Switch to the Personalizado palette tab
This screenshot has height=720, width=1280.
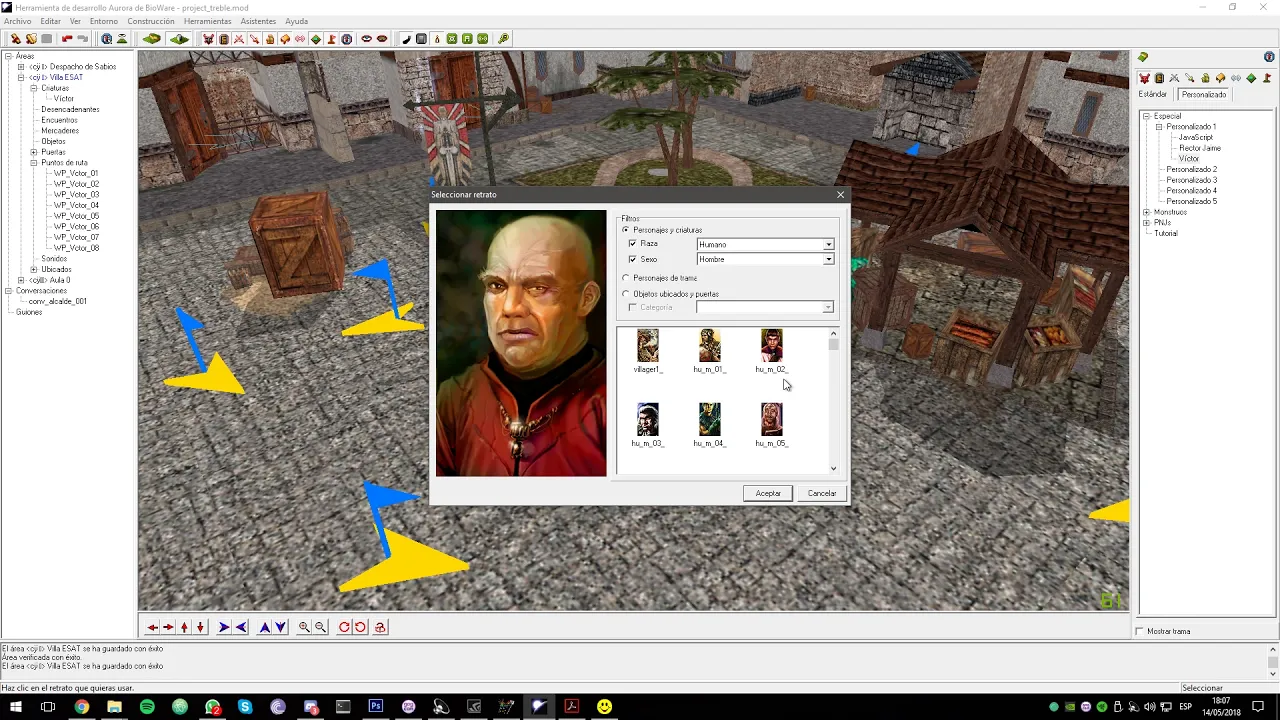coord(1203,94)
